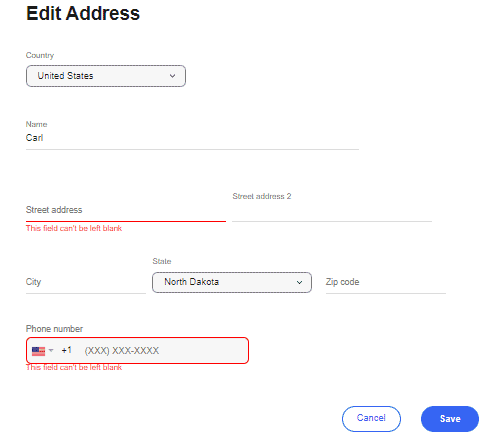Open the phone country code dropdown arrow
This screenshot has height=440, width=489.
51,350
